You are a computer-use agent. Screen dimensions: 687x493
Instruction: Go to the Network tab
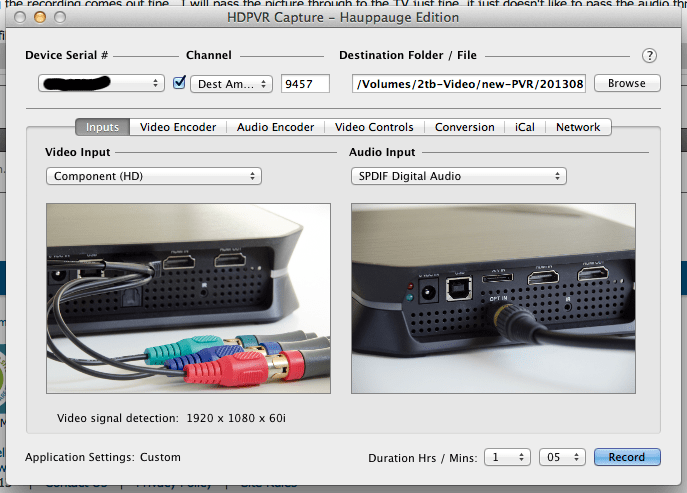578,127
